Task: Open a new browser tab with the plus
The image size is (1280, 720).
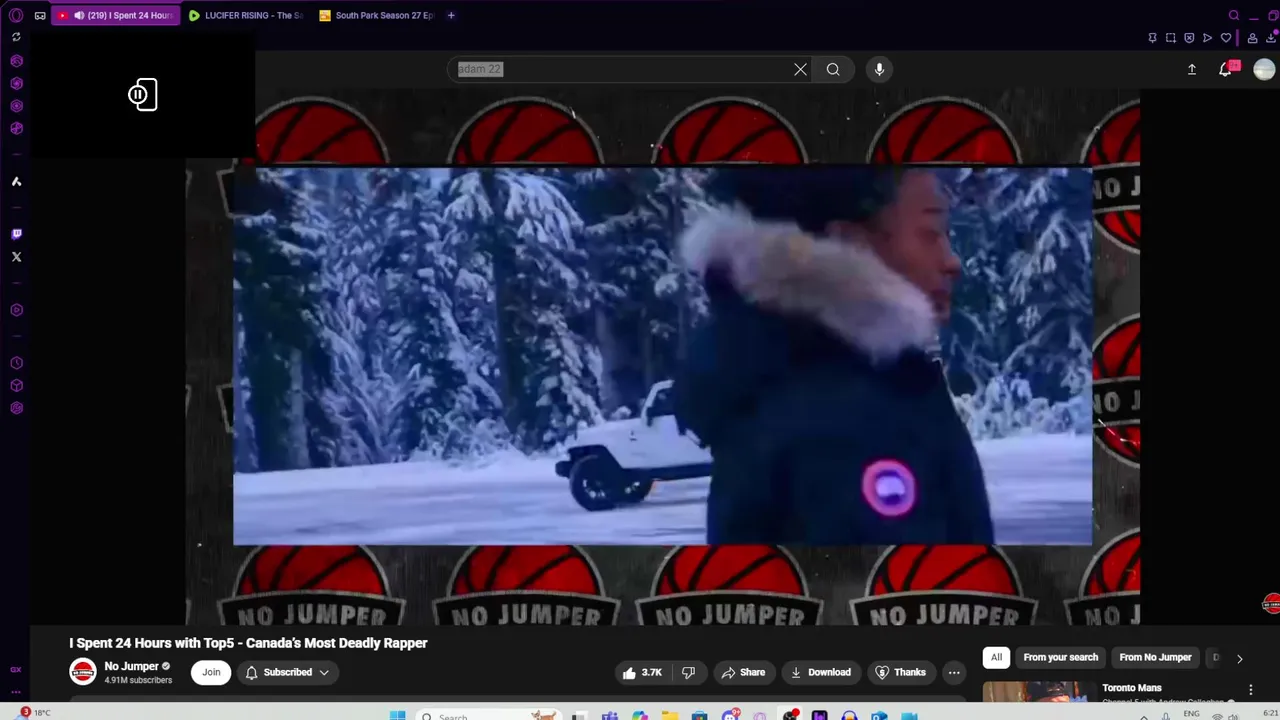Action: (451, 15)
